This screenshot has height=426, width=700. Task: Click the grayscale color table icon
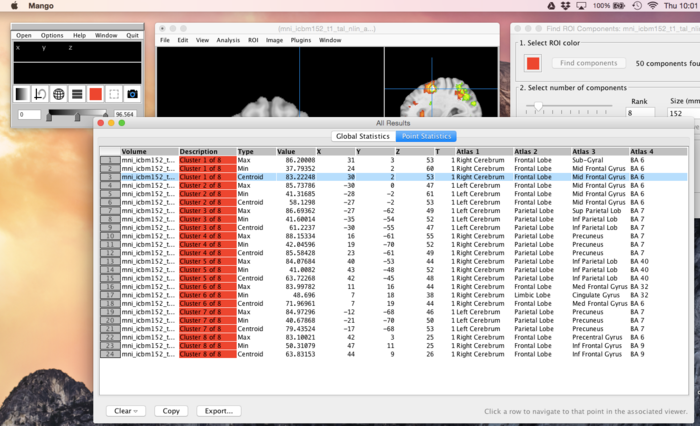pos(22,94)
